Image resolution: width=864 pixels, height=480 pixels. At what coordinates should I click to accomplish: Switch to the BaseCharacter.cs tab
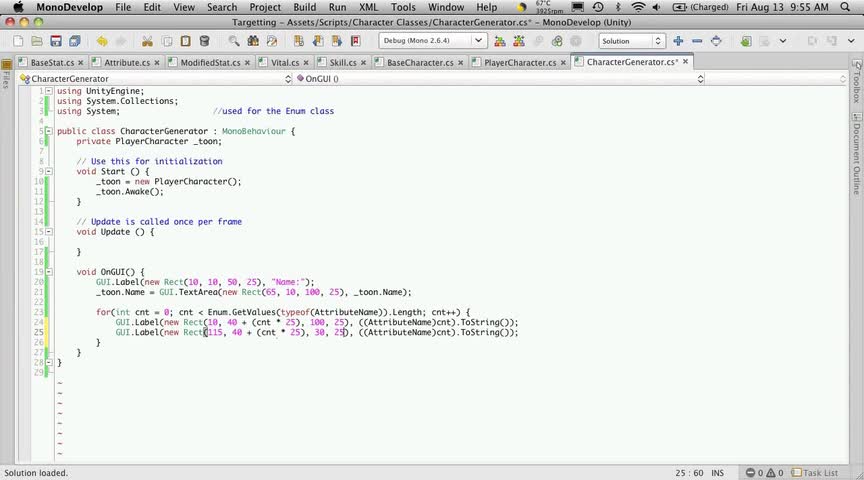pyautogui.click(x=419, y=62)
